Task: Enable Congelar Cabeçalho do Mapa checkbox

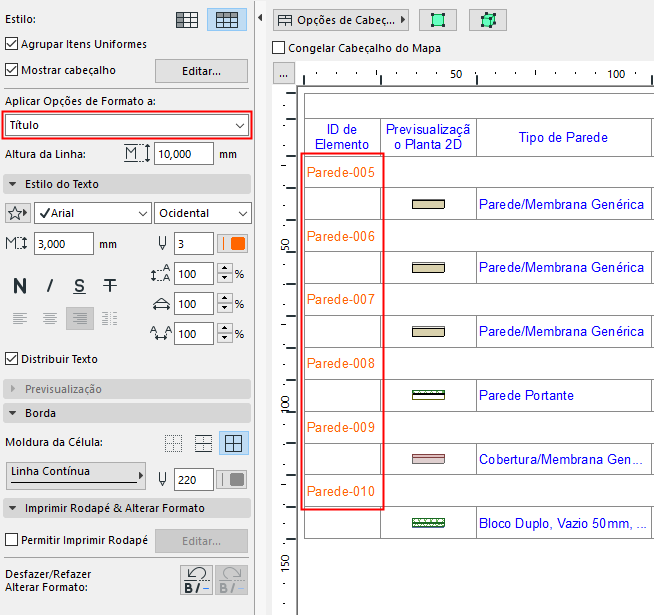Action: pos(279,48)
